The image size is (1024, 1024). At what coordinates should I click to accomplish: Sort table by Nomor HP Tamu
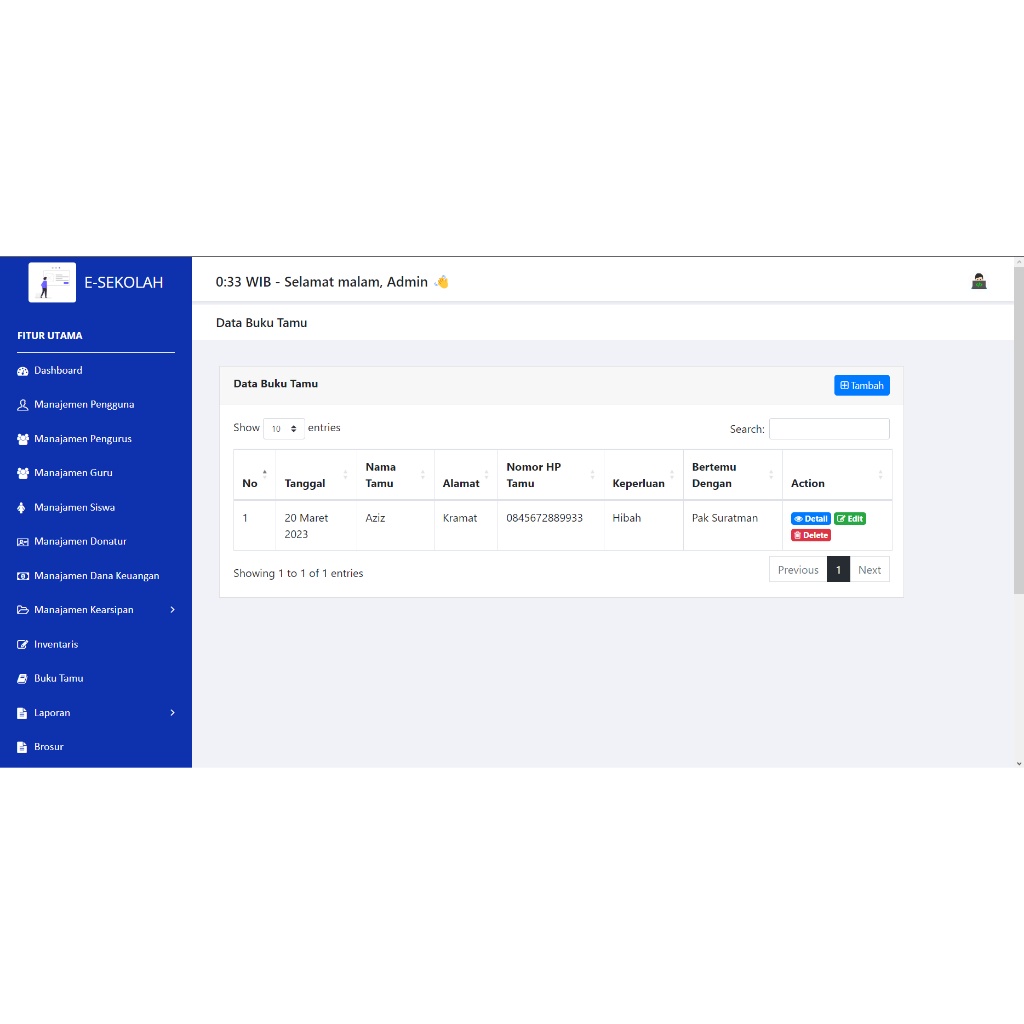click(551, 475)
